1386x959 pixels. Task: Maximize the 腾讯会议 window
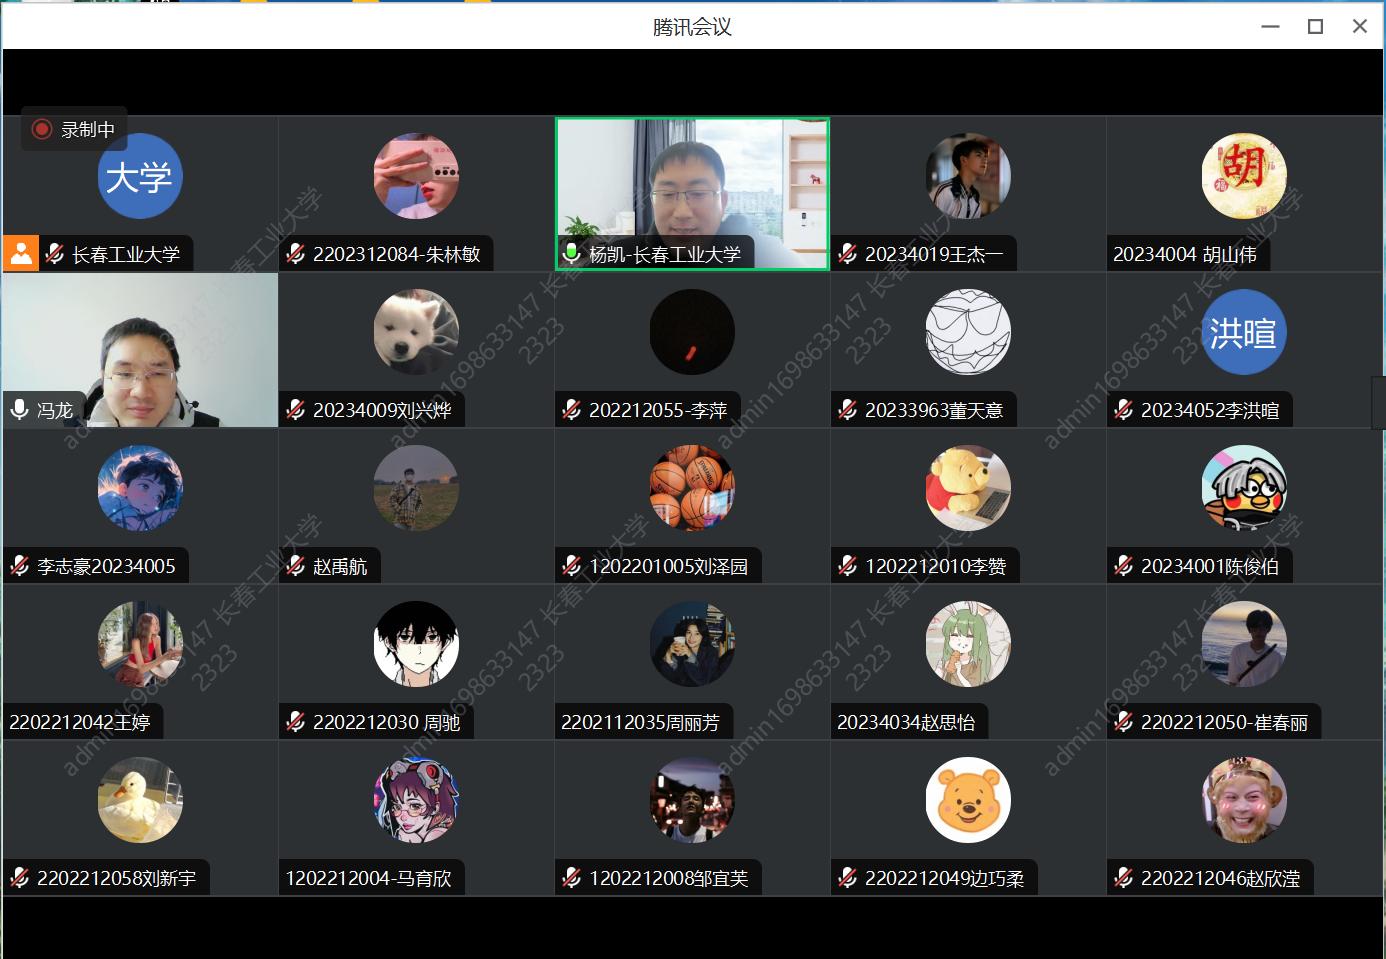tap(1315, 27)
